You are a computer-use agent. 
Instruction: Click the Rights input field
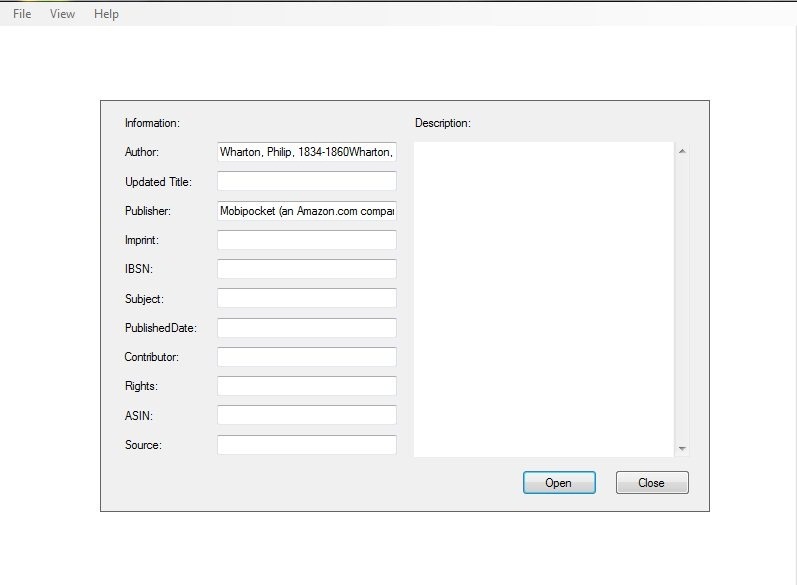click(306, 386)
